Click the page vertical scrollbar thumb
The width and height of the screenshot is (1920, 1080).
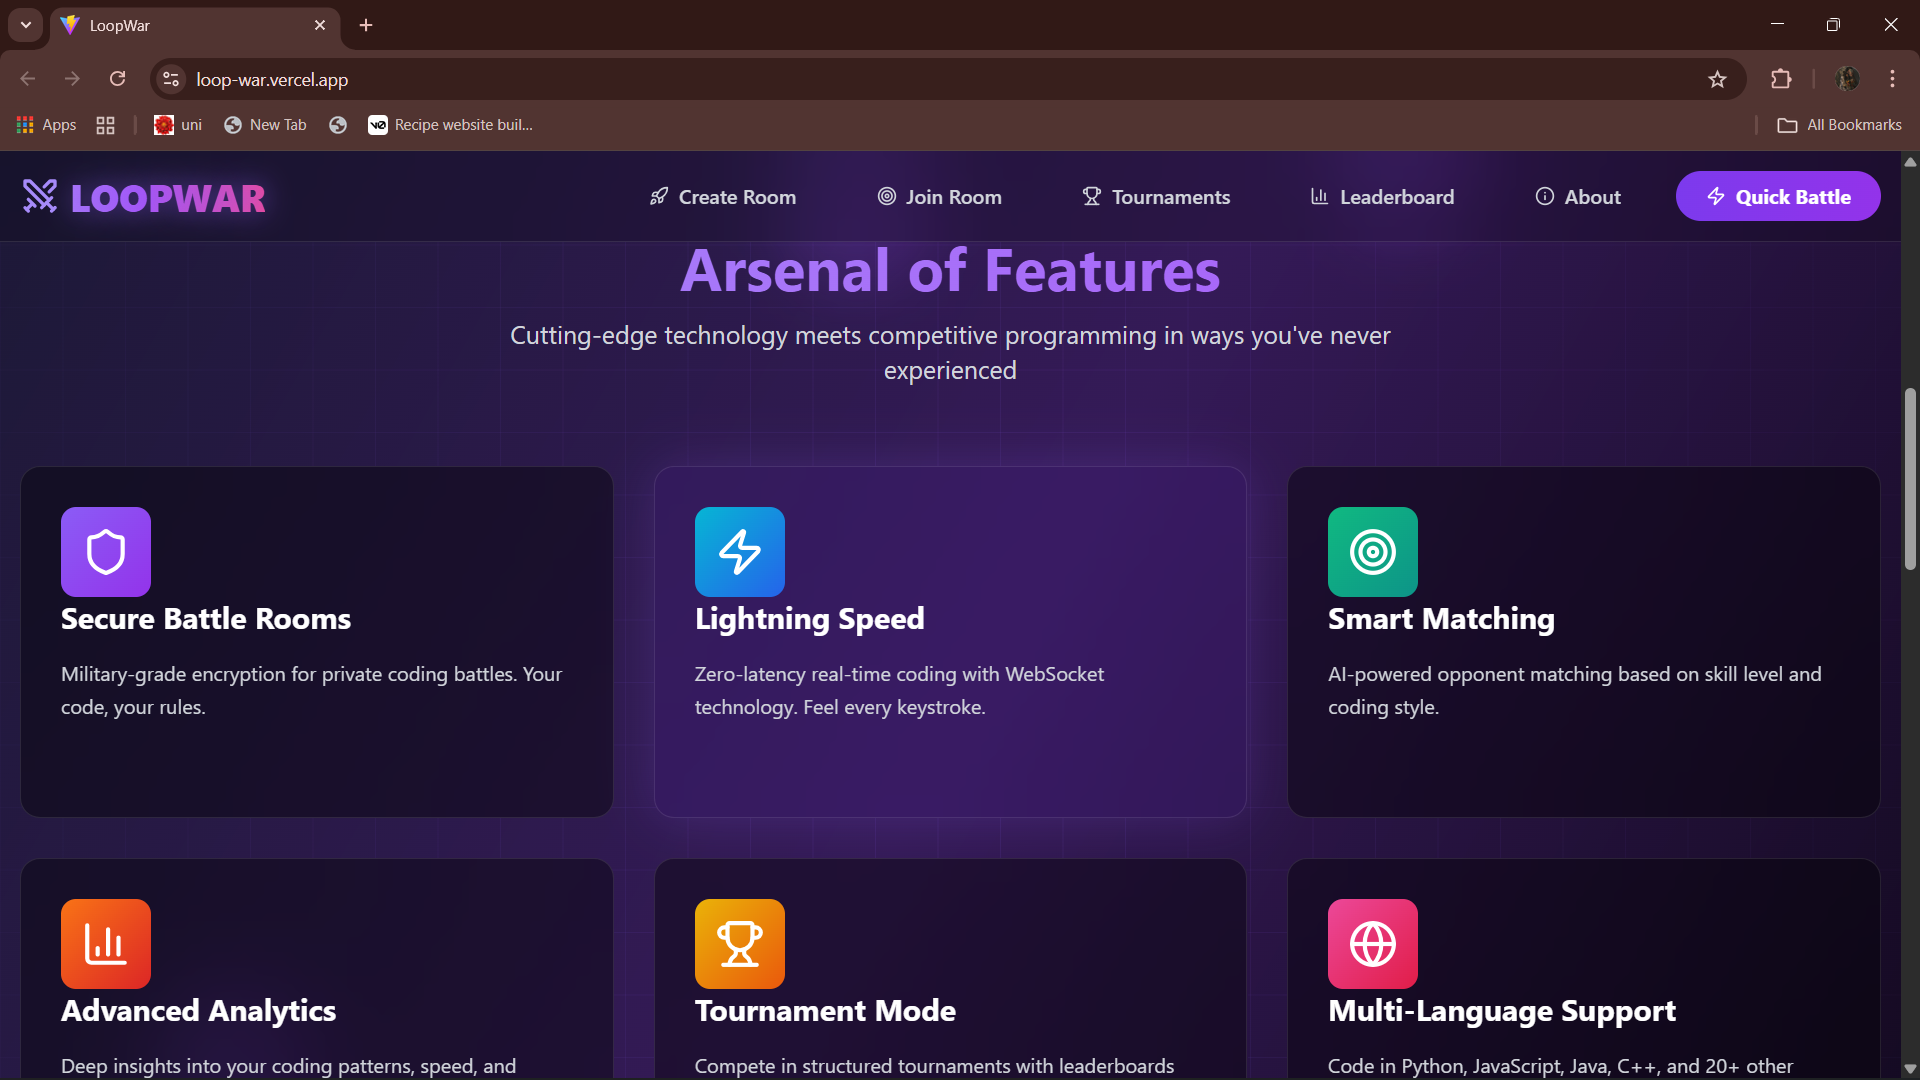[x=1910, y=480]
